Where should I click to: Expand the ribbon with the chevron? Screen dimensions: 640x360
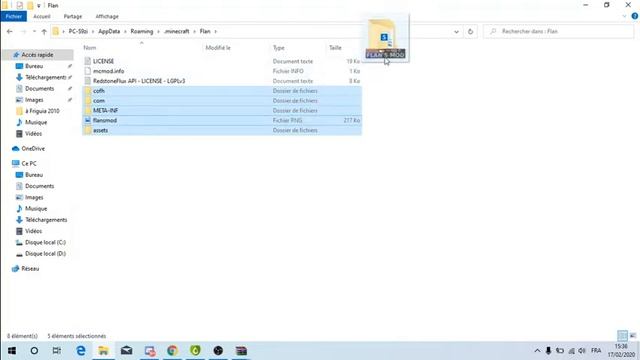coord(624,16)
